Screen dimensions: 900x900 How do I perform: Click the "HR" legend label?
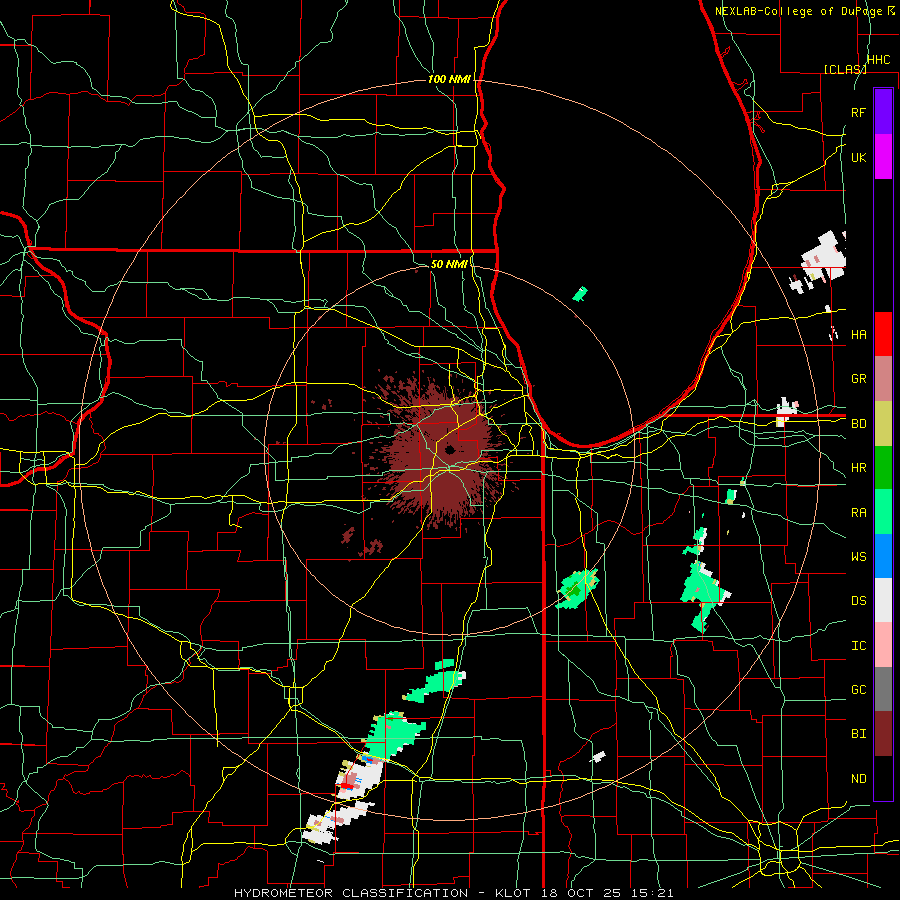[x=858, y=468]
